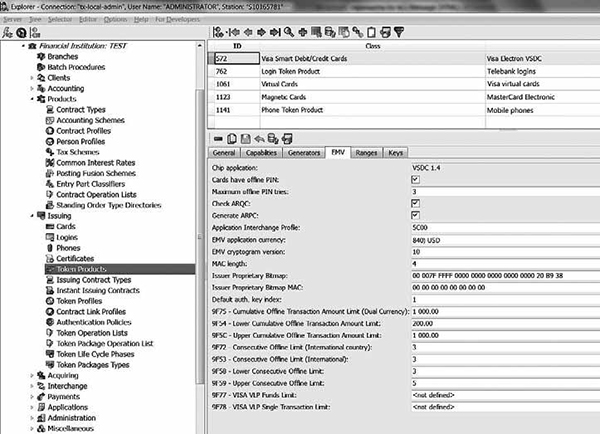The width and height of the screenshot is (600, 434).
Task: Open the Token Products tree node
Action: tap(80, 269)
